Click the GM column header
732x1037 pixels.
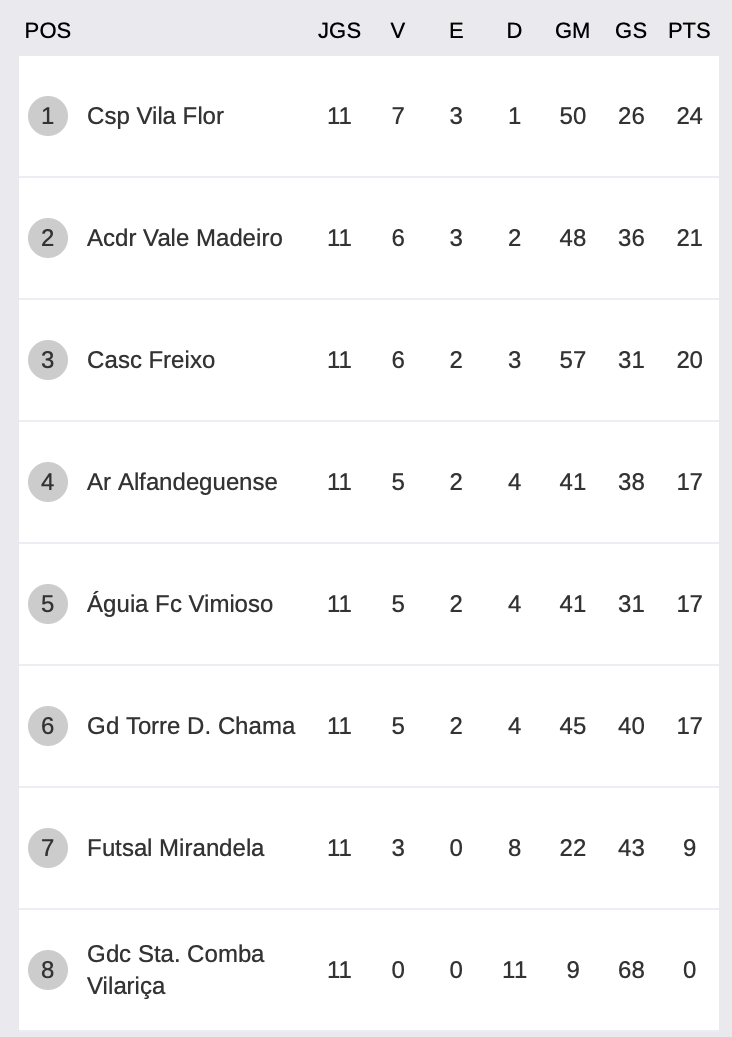click(572, 30)
